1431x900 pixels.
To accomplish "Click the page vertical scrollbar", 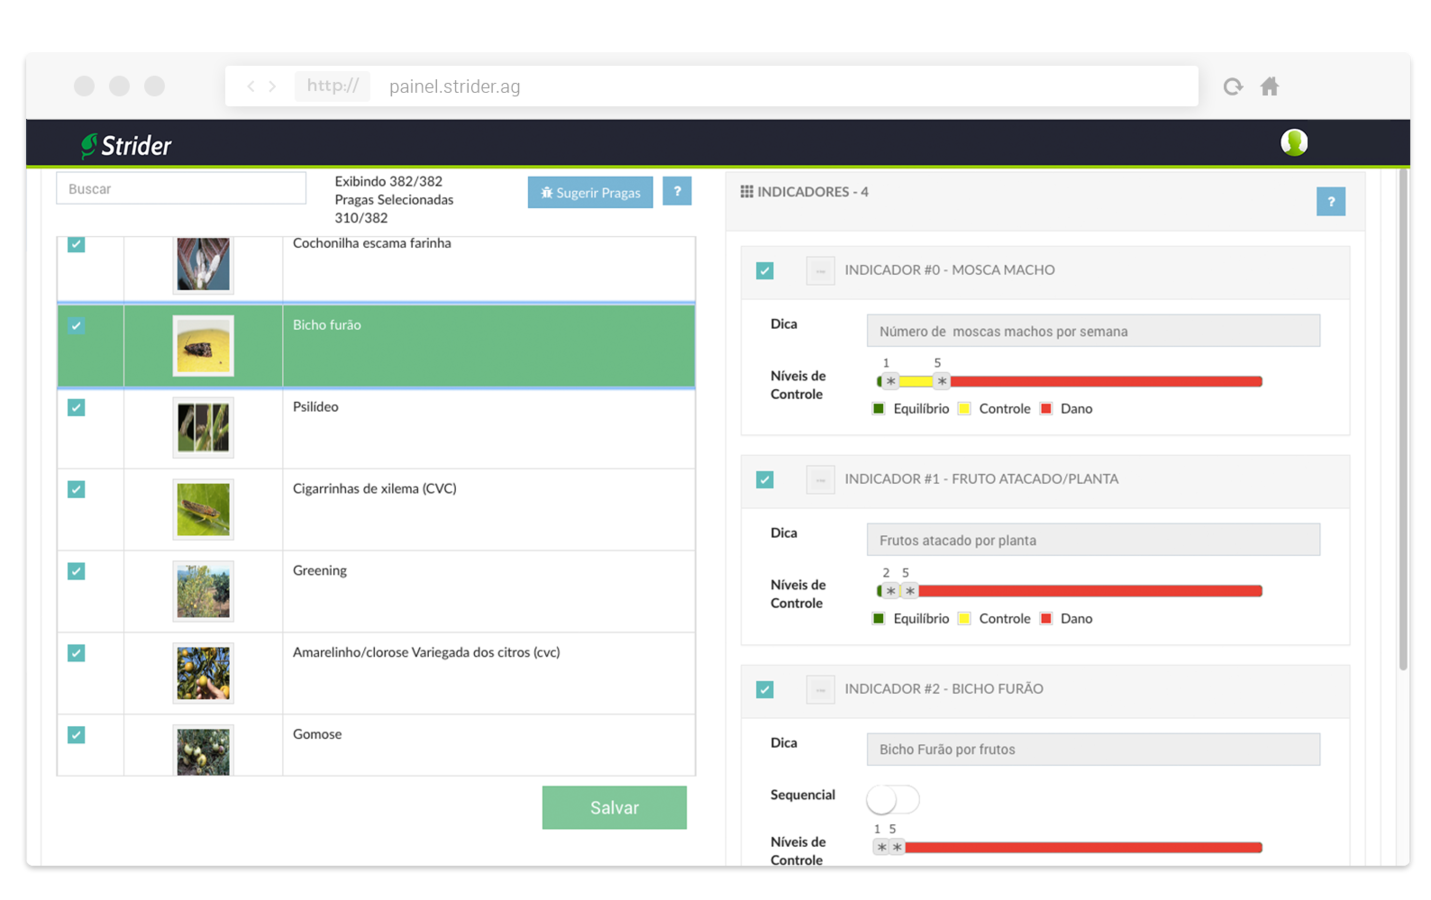I will click(1403, 420).
